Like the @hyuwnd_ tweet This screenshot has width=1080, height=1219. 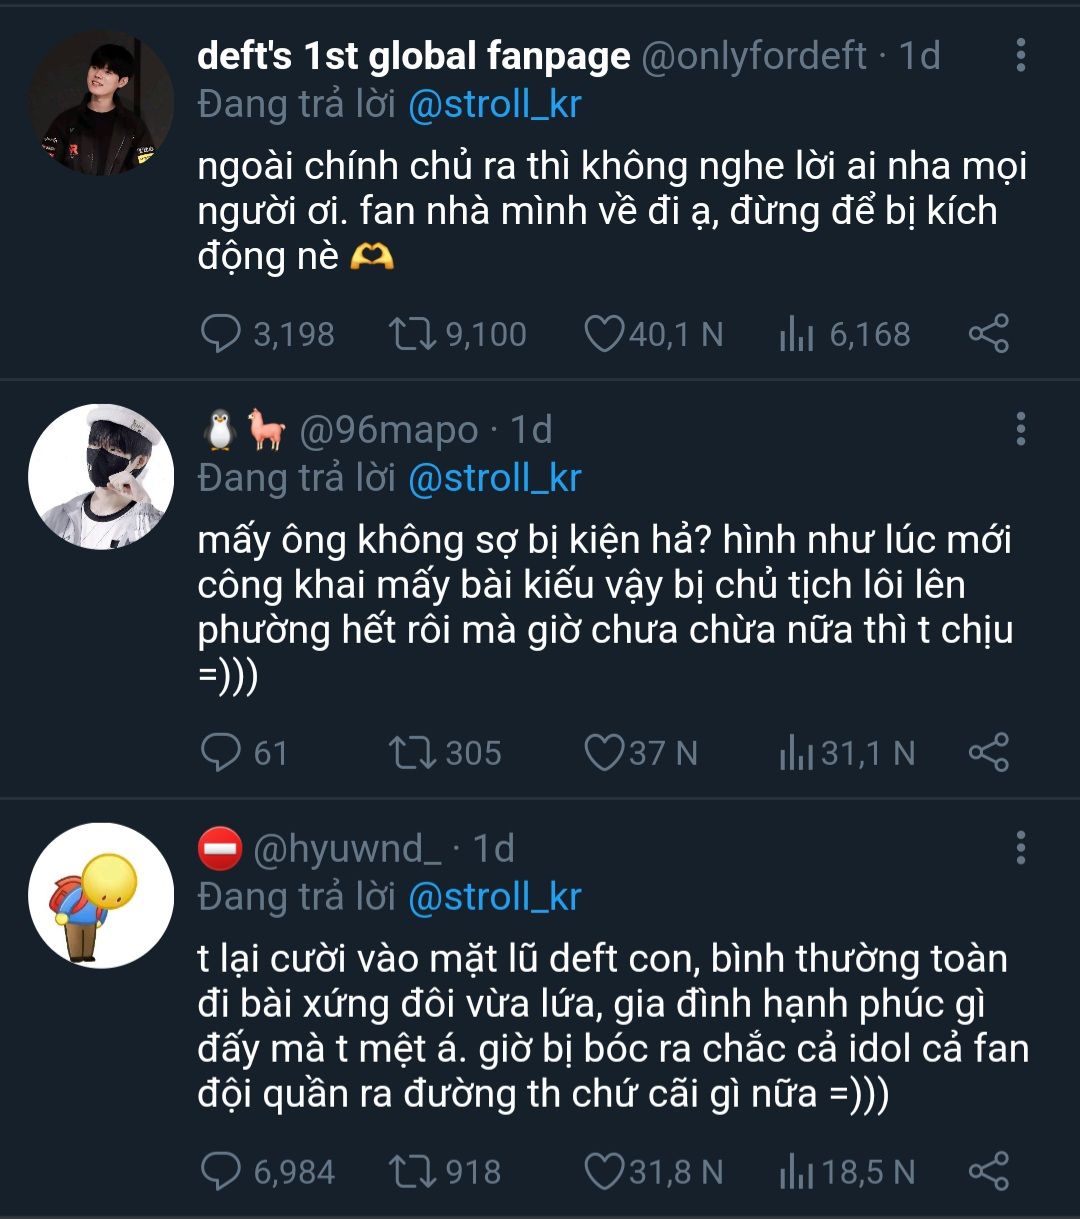pyautogui.click(x=603, y=1172)
